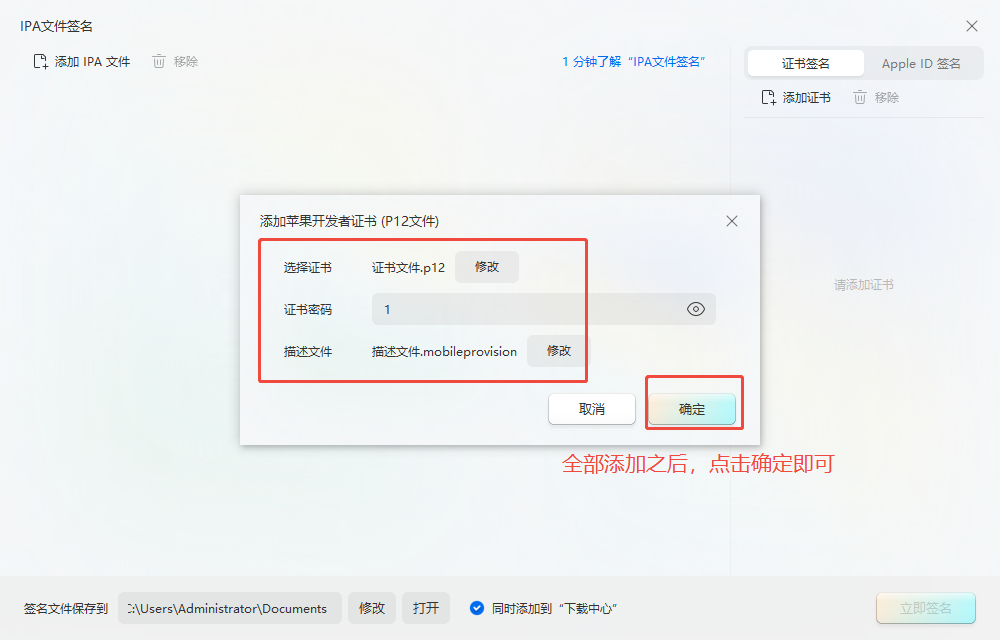Viewport: 1000px width, 640px height.
Task: Click the Add IPA file icon
Action: coord(40,62)
